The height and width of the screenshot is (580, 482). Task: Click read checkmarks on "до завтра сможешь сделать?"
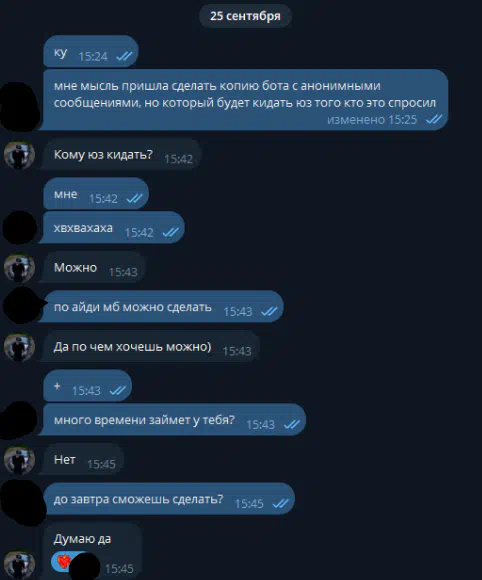click(280, 503)
